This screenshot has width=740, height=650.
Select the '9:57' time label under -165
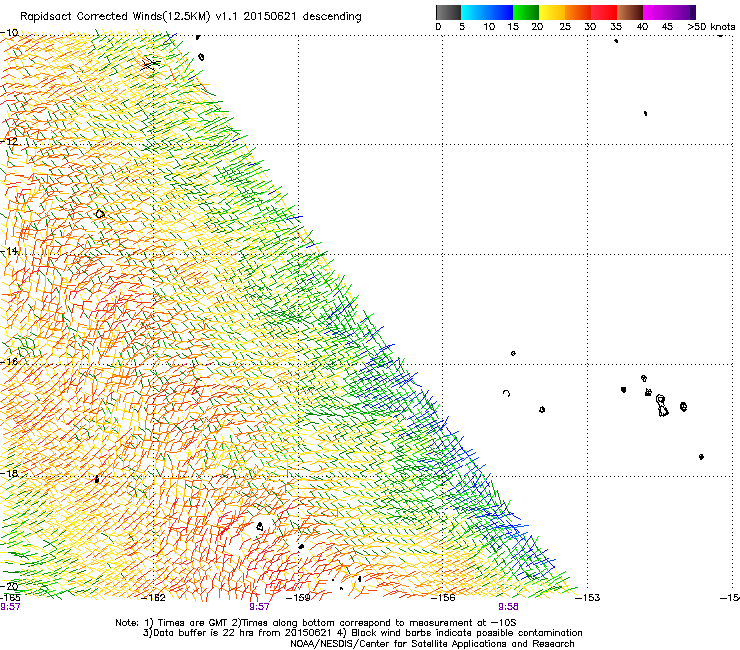point(10,607)
